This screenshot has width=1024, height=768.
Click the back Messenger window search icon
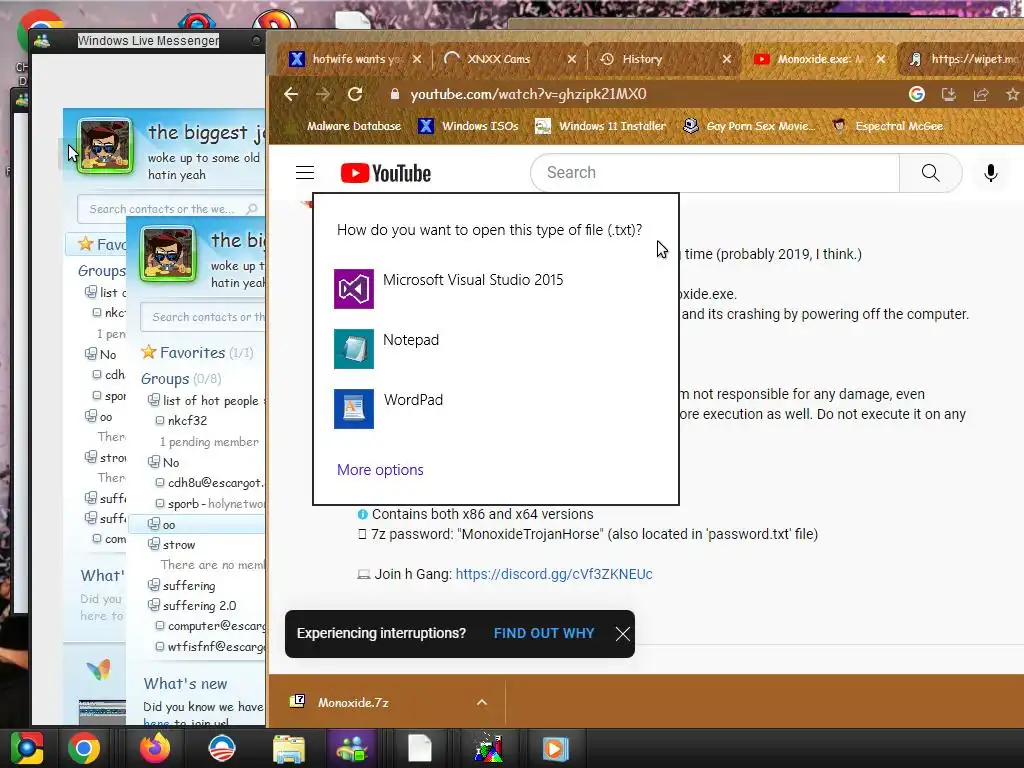click(251, 209)
